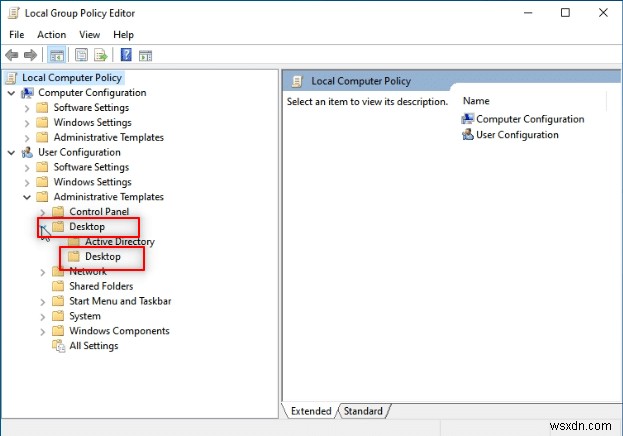Viewport: 623px width, 436px height.
Task: Minimize the Local Group Policy Editor window
Action: 528,13
